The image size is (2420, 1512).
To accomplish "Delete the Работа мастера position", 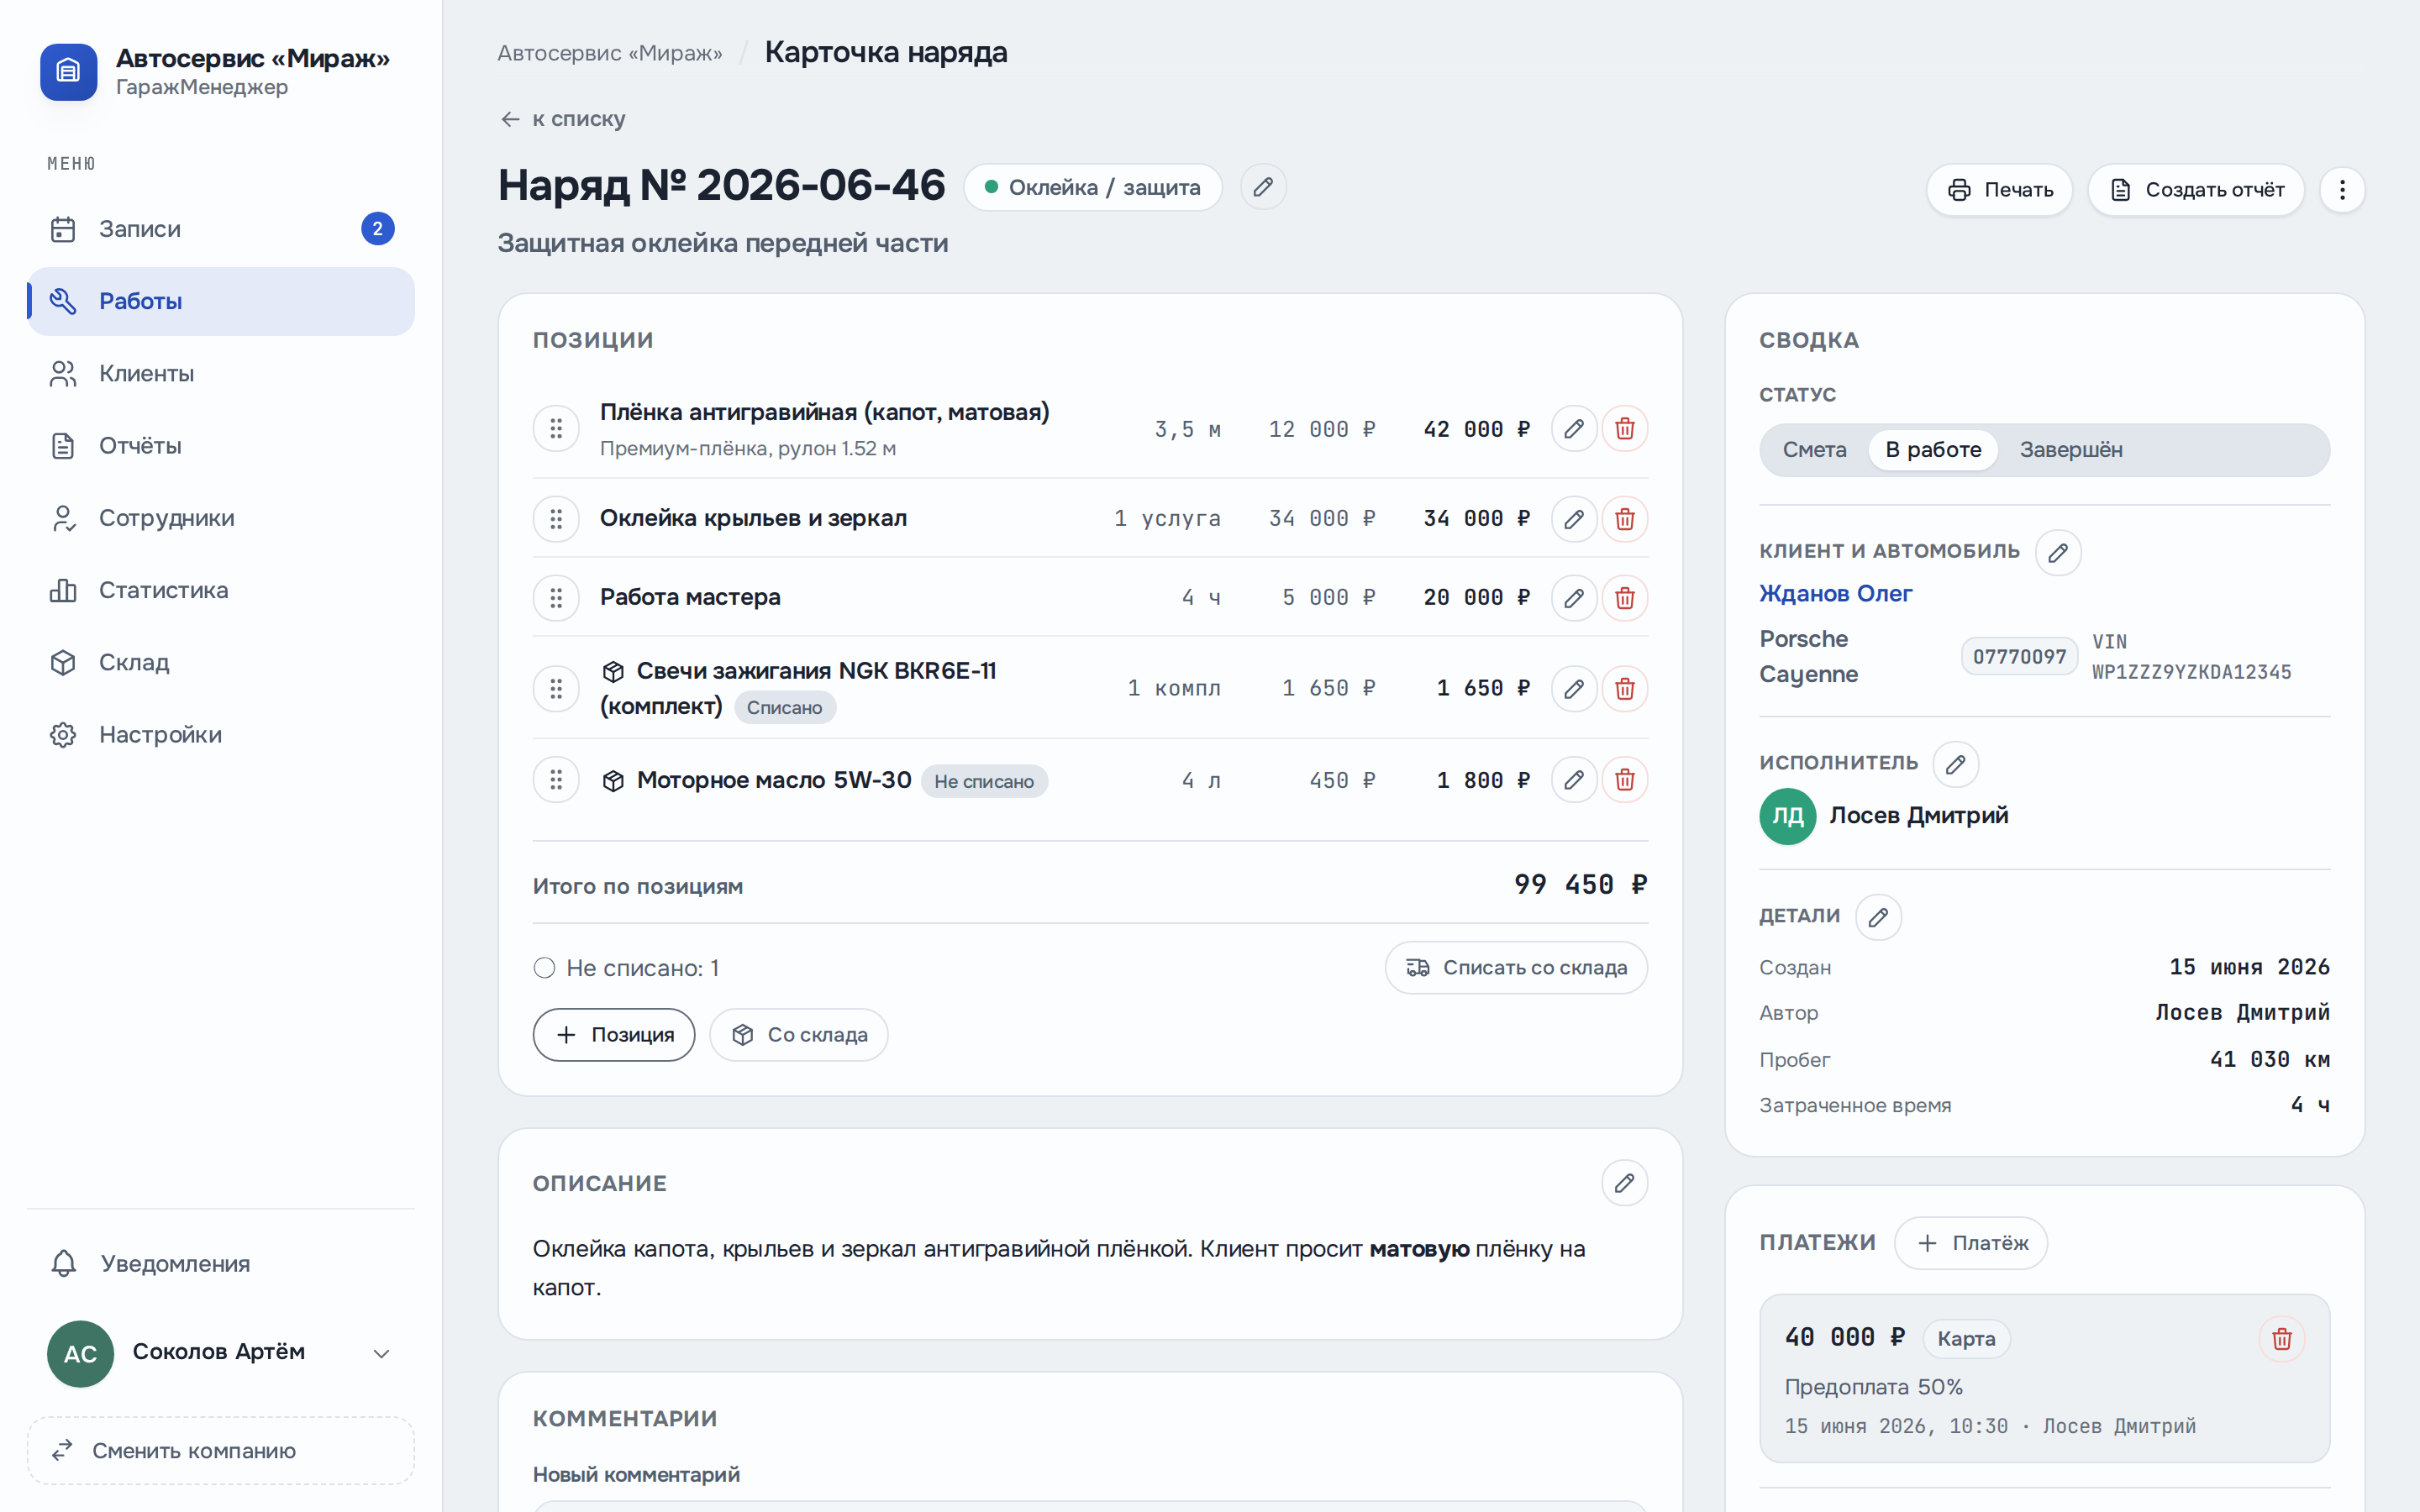I will pyautogui.click(x=1624, y=598).
